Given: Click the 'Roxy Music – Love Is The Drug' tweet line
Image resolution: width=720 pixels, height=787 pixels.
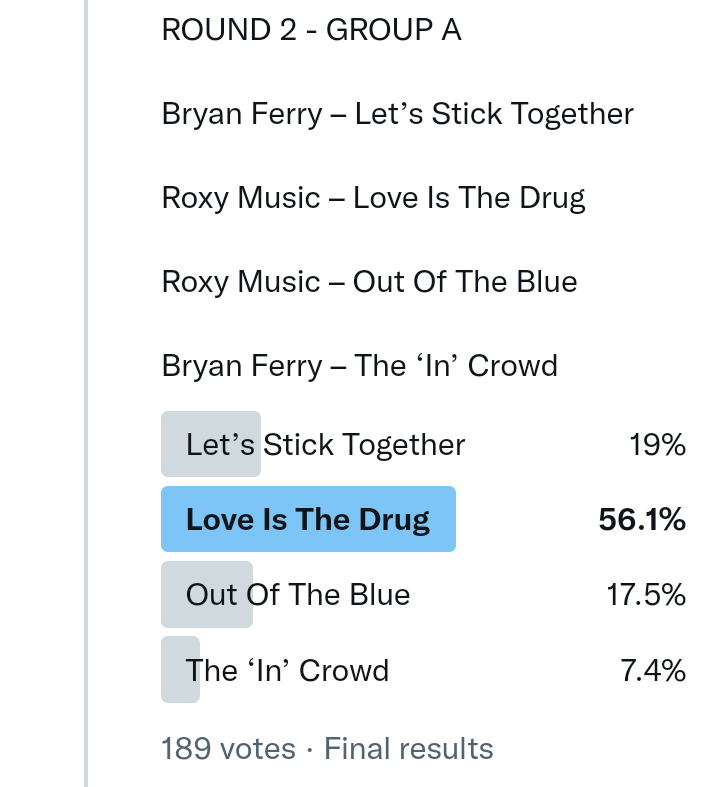Looking at the screenshot, I should coord(373,198).
